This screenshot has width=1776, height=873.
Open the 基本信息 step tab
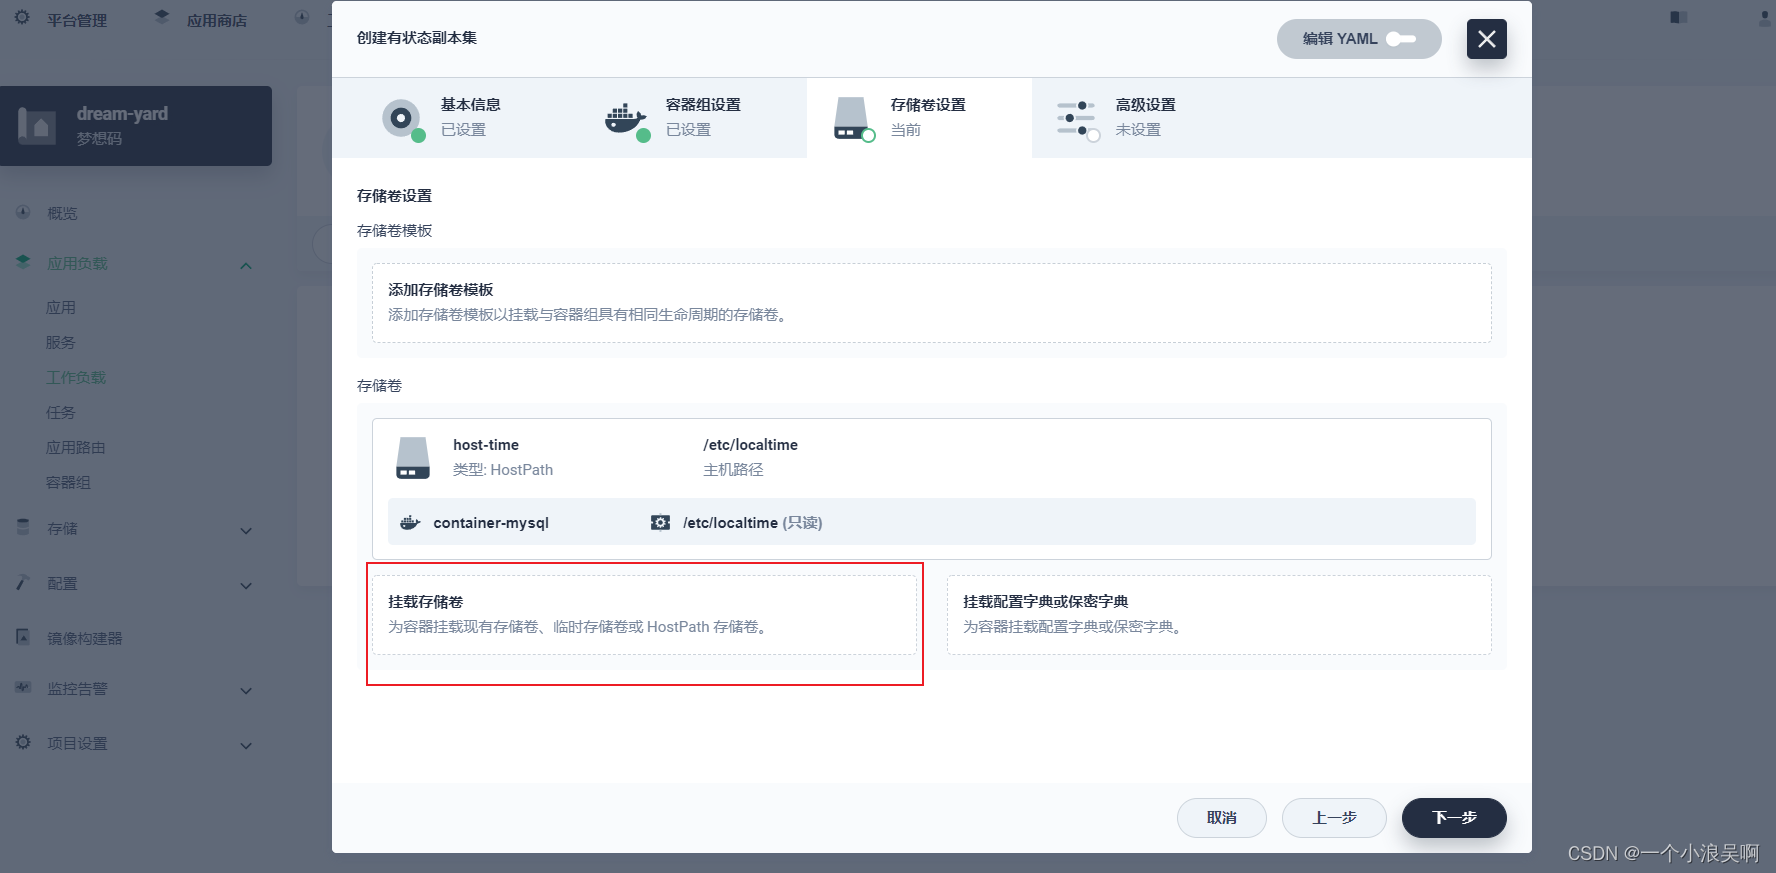click(444, 118)
